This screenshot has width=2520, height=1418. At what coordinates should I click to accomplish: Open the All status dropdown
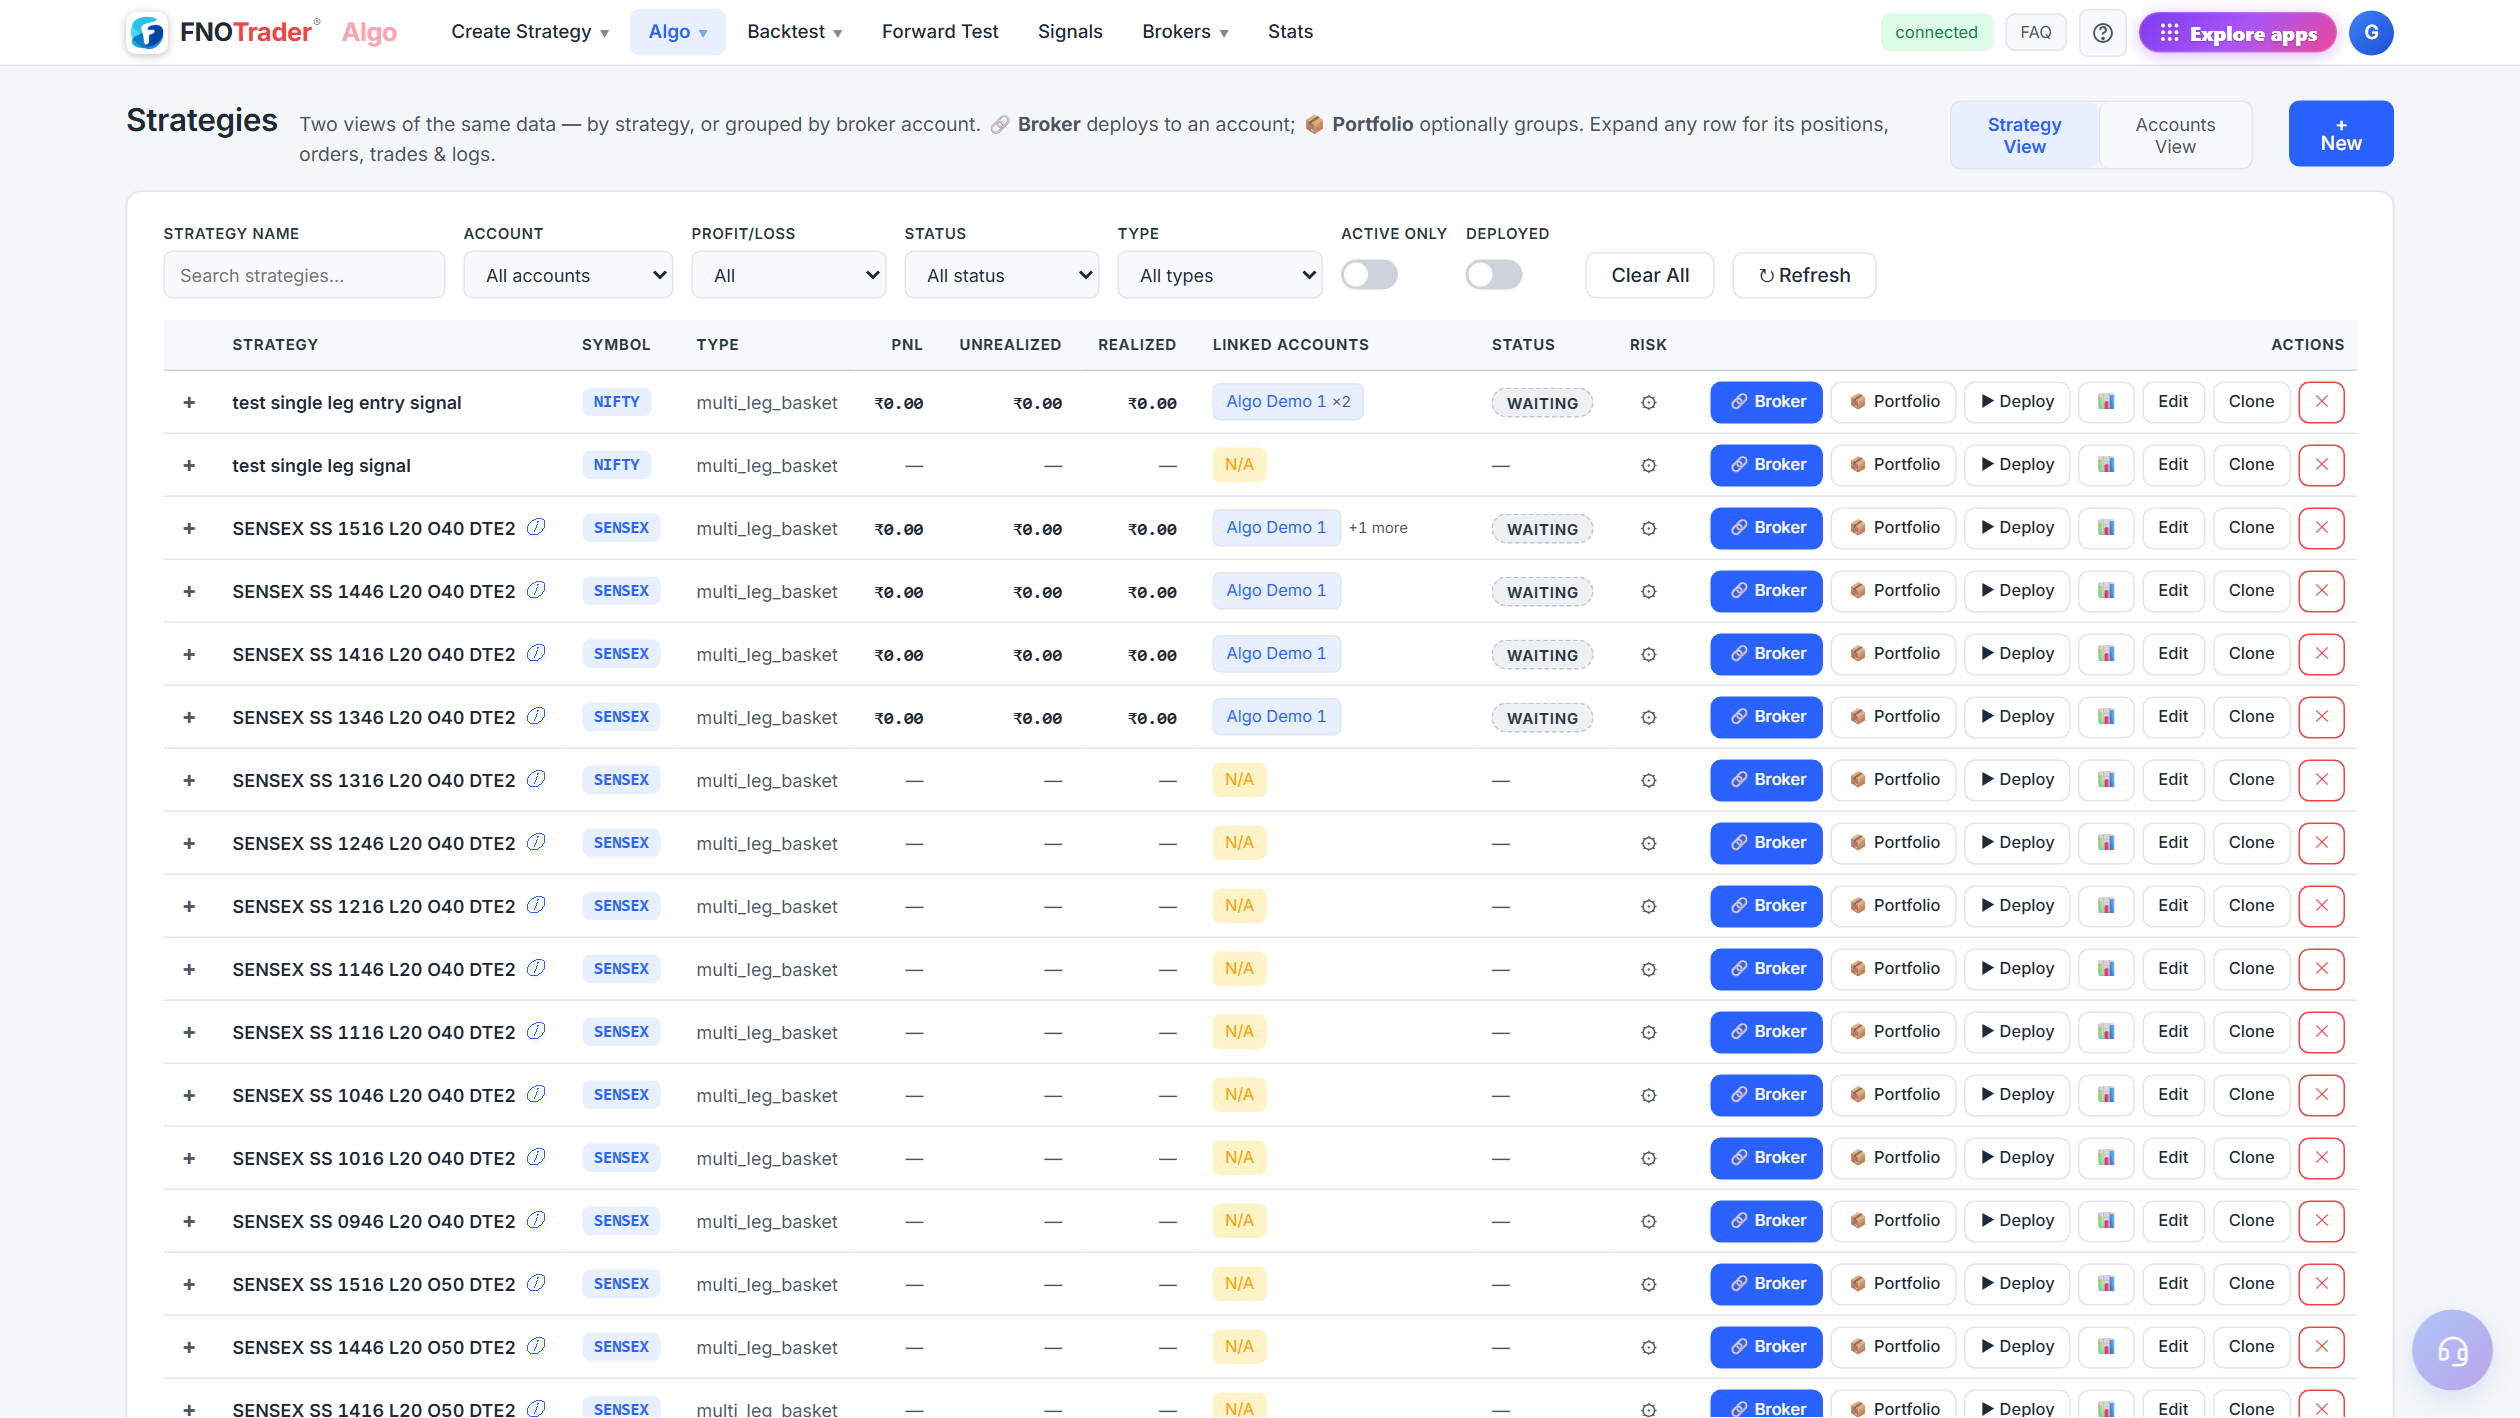tap(1002, 275)
